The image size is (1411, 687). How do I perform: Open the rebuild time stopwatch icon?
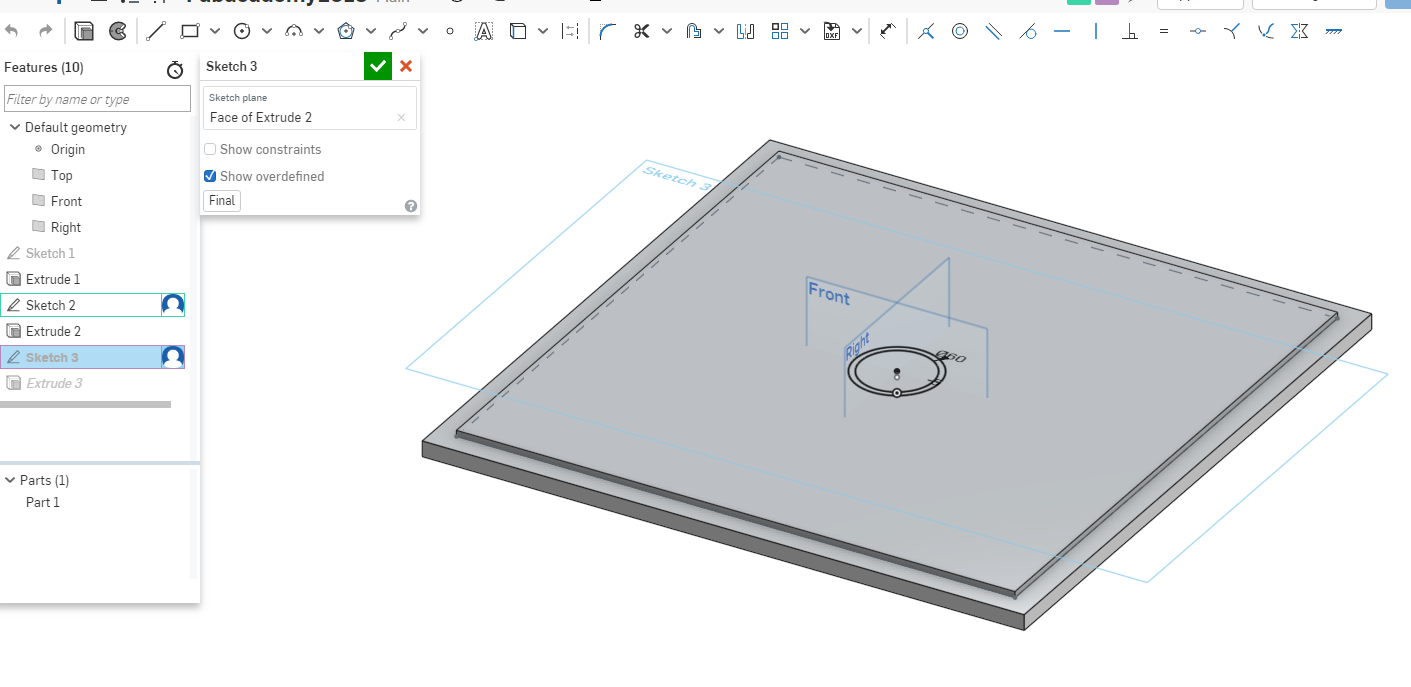[175, 69]
